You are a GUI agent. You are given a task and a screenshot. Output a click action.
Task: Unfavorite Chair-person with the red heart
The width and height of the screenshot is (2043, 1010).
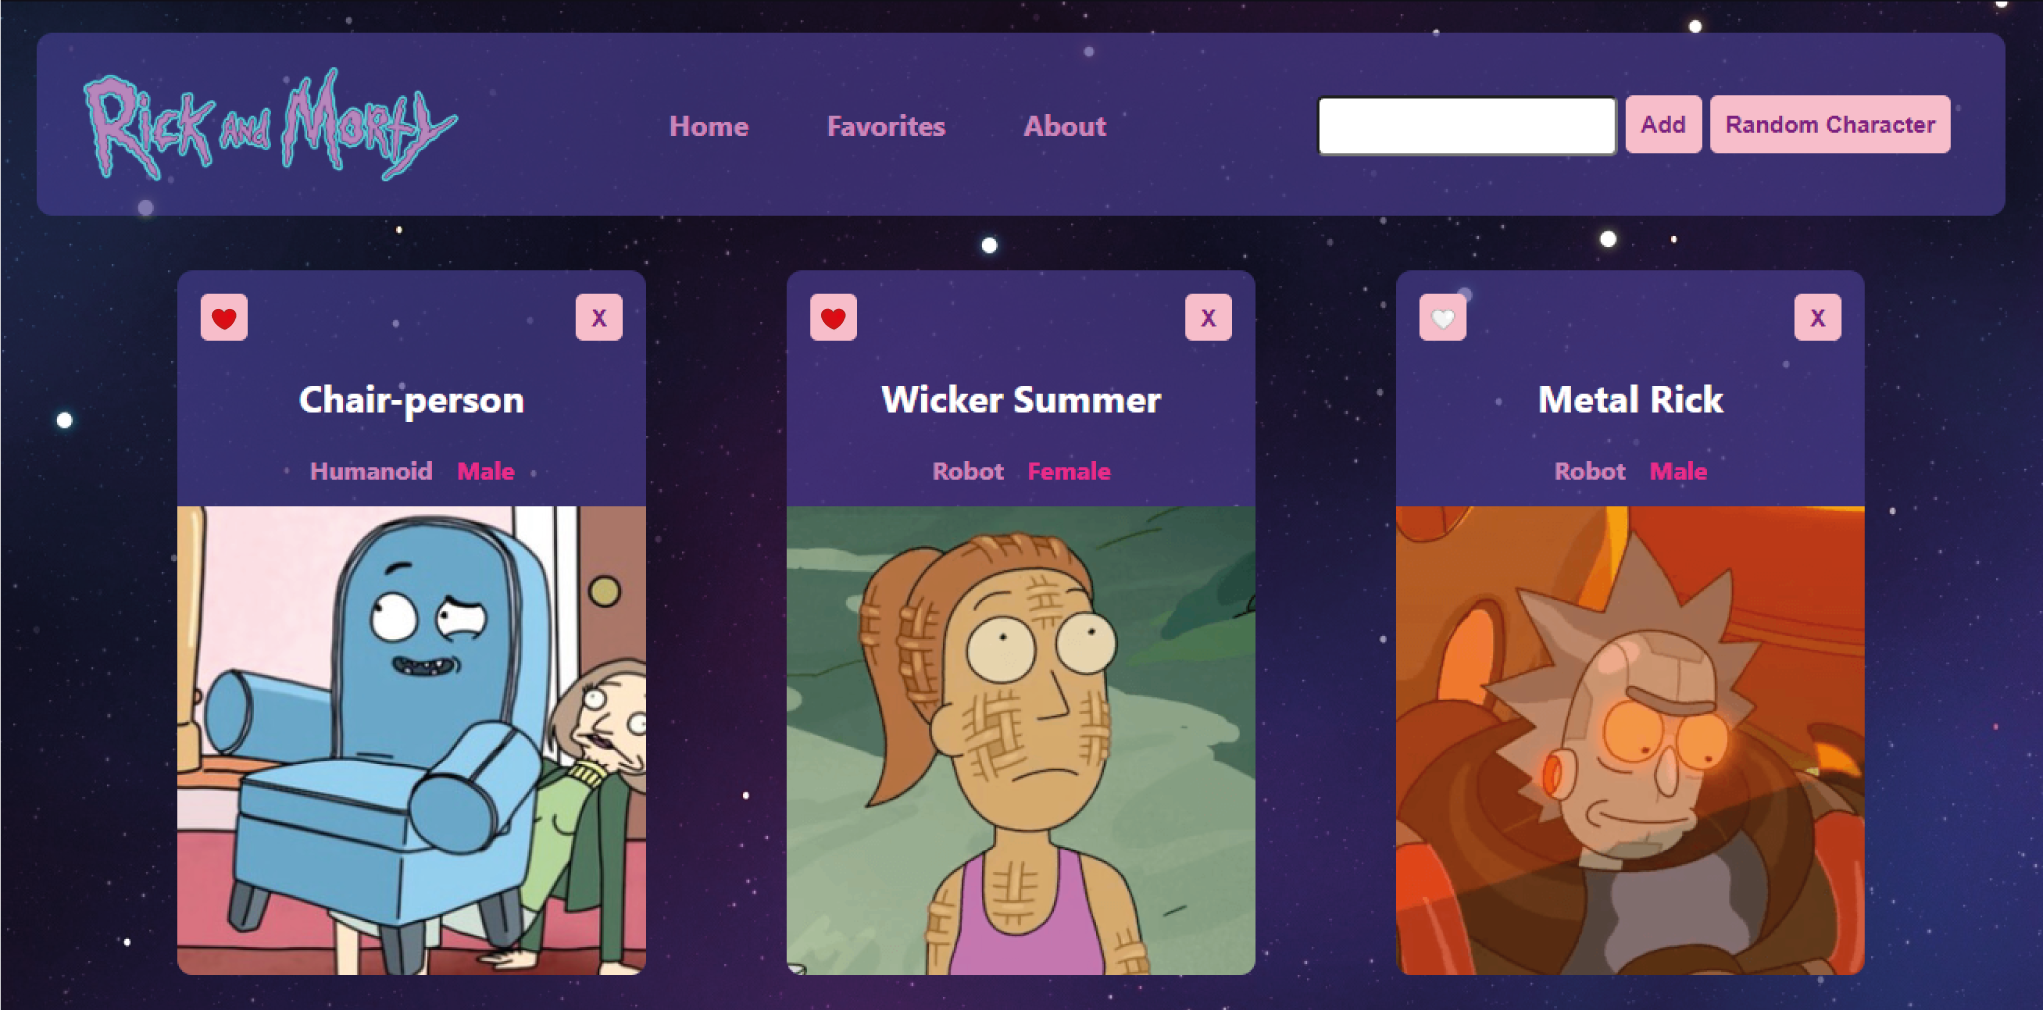(x=224, y=318)
